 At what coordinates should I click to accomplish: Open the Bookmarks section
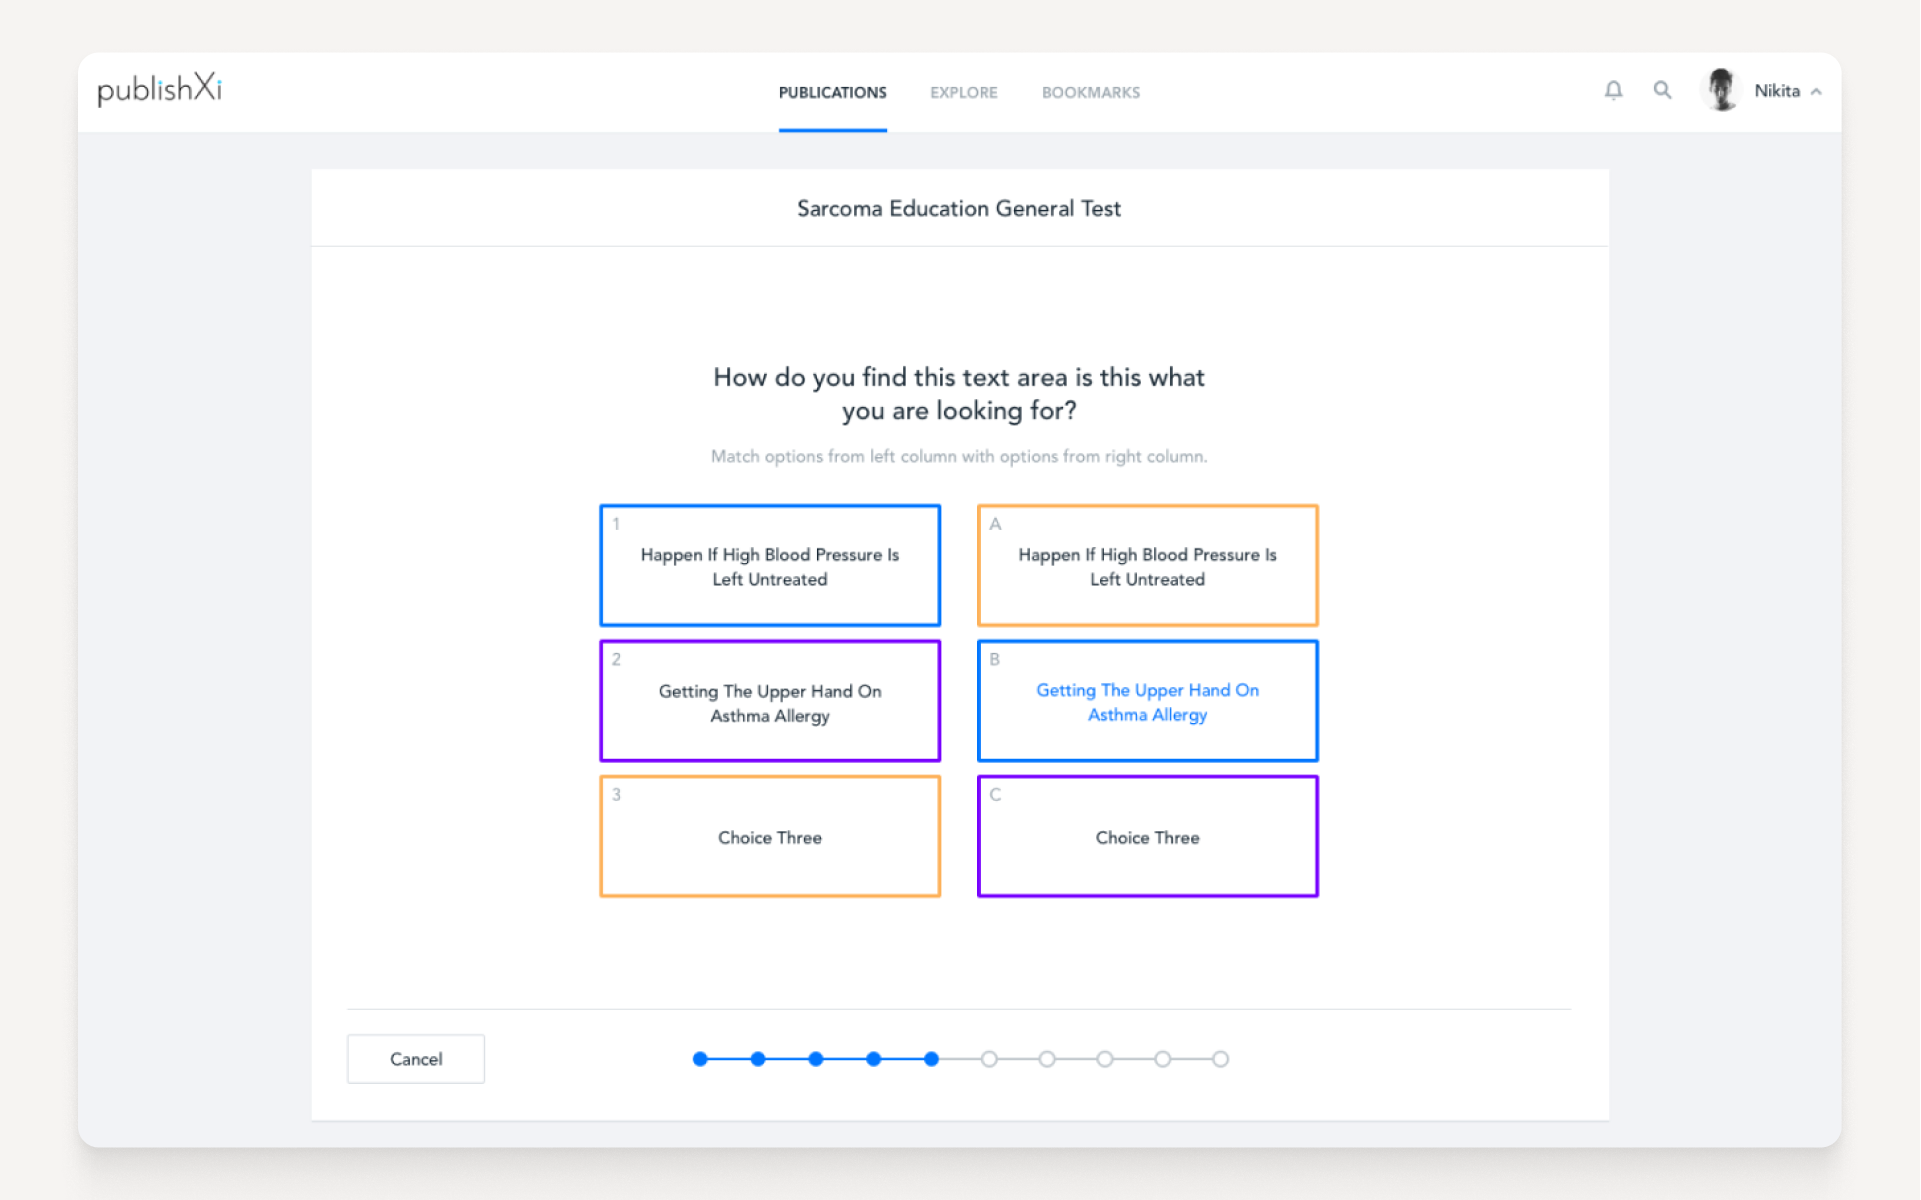coord(1090,92)
